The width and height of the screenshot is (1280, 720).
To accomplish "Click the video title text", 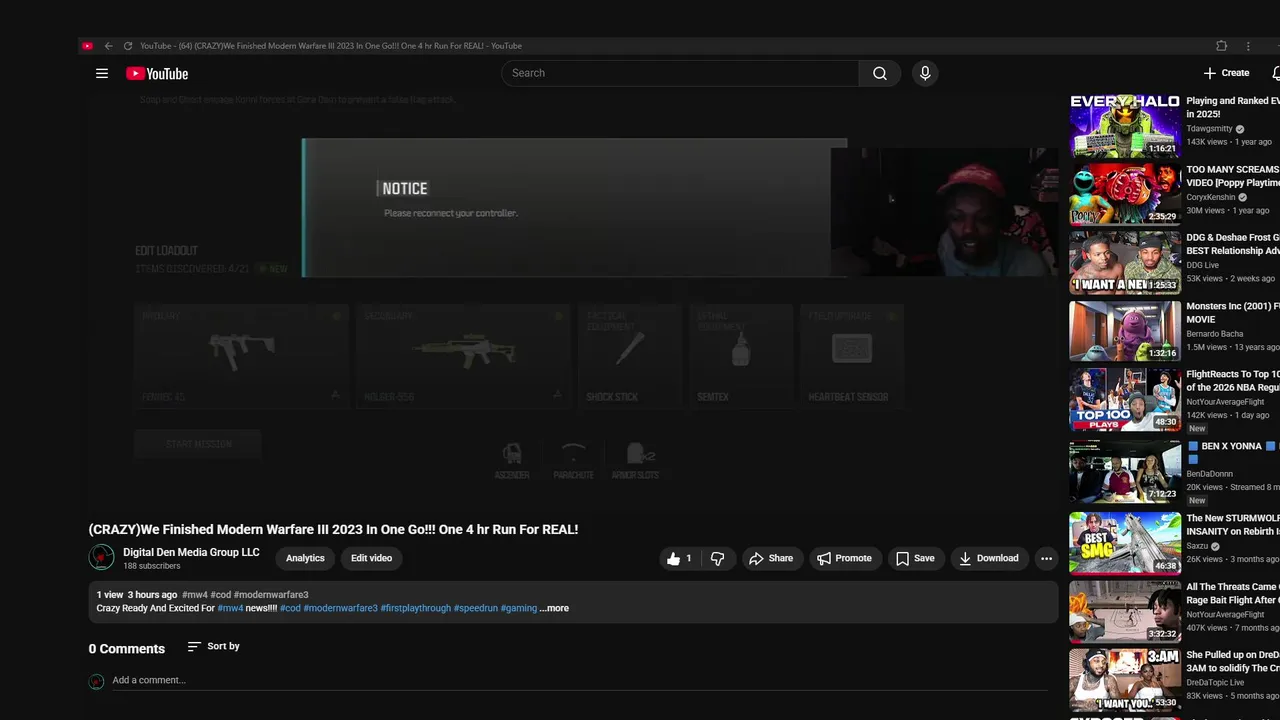I will click(333, 529).
